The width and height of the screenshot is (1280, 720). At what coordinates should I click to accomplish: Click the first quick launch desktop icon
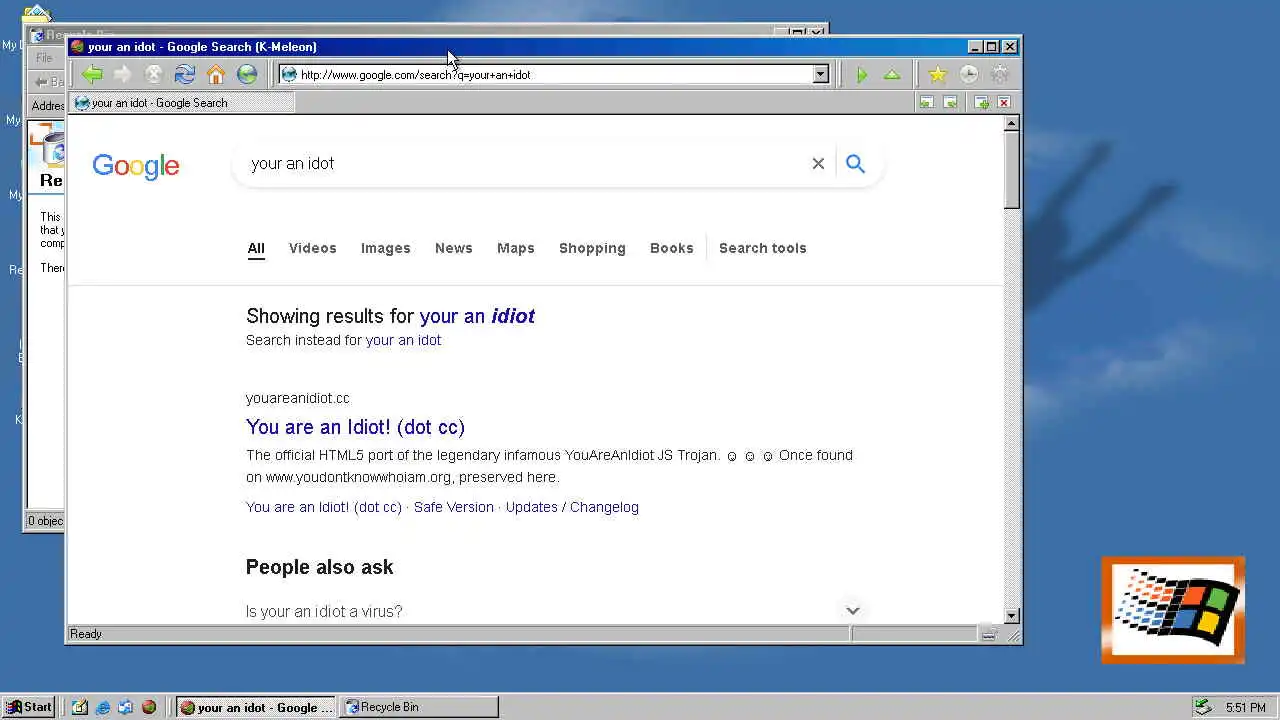(x=80, y=707)
